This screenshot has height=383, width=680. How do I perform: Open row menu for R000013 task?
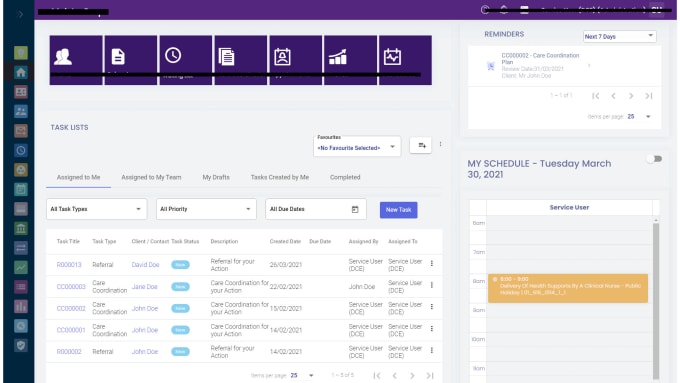tap(432, 263)
